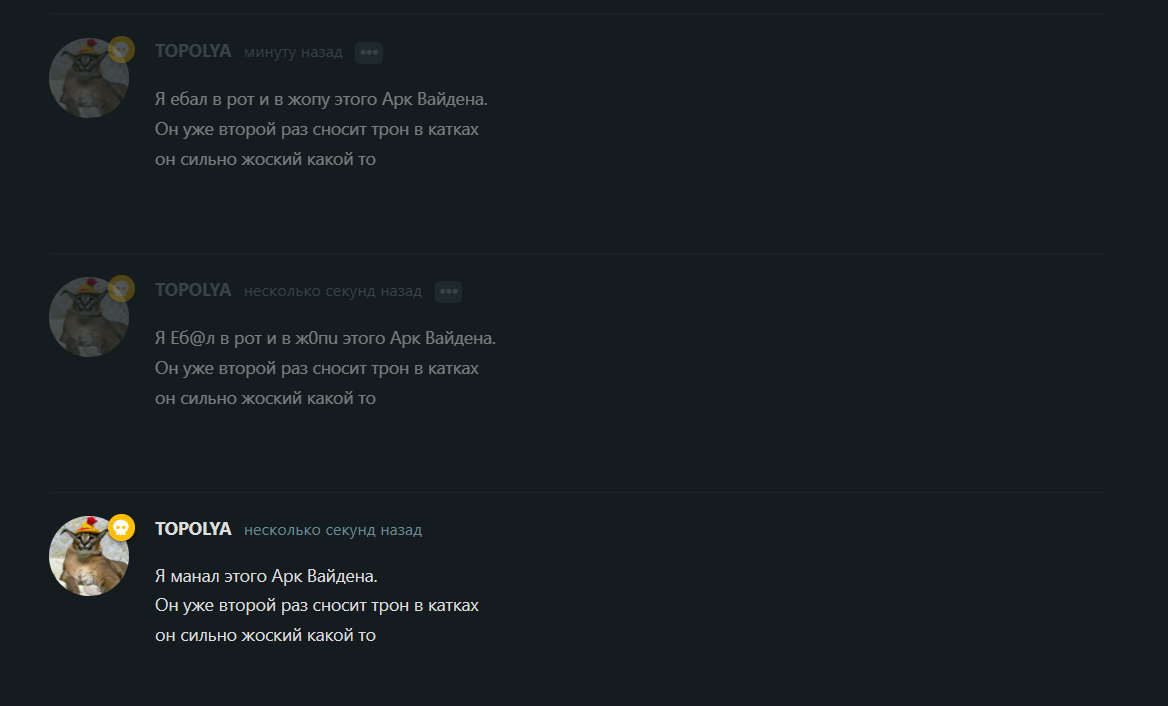Open TOPOLYA's profile from the topmost comment
Image resolution: width=1168 pixels, height=706 pixels.
click(x=193, y=51)
